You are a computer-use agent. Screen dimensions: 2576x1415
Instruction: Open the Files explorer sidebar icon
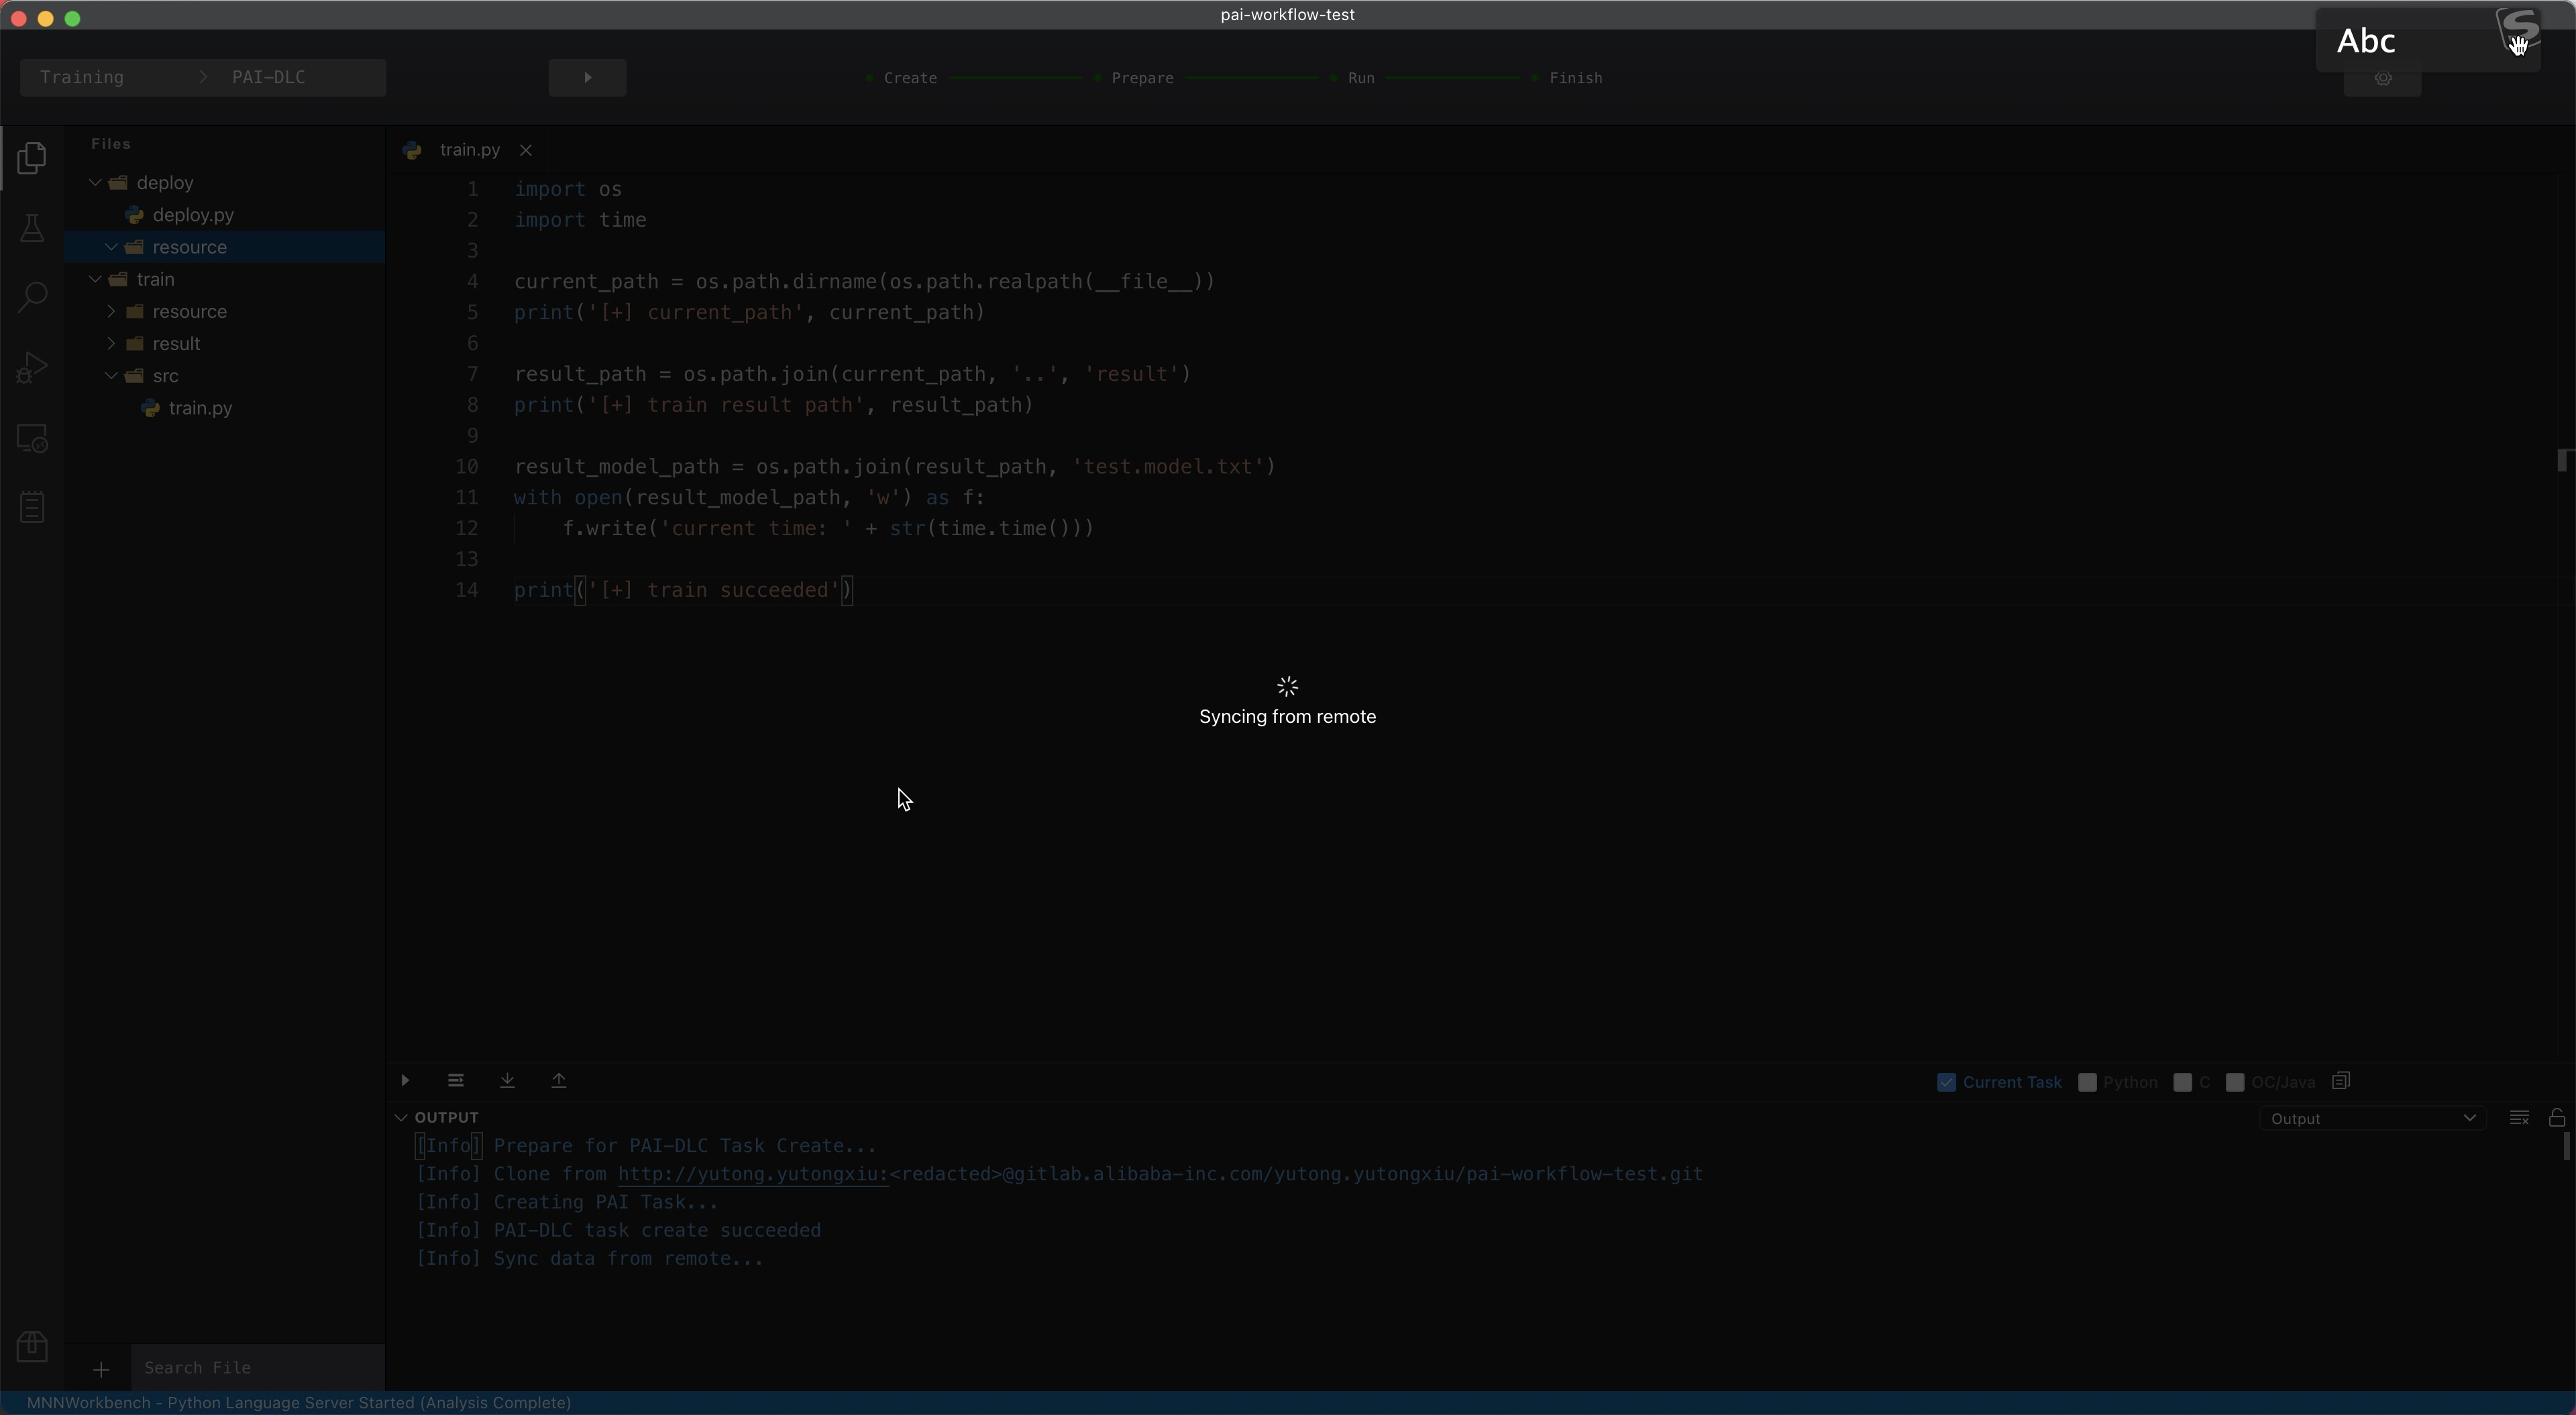[x=32, y=158]
